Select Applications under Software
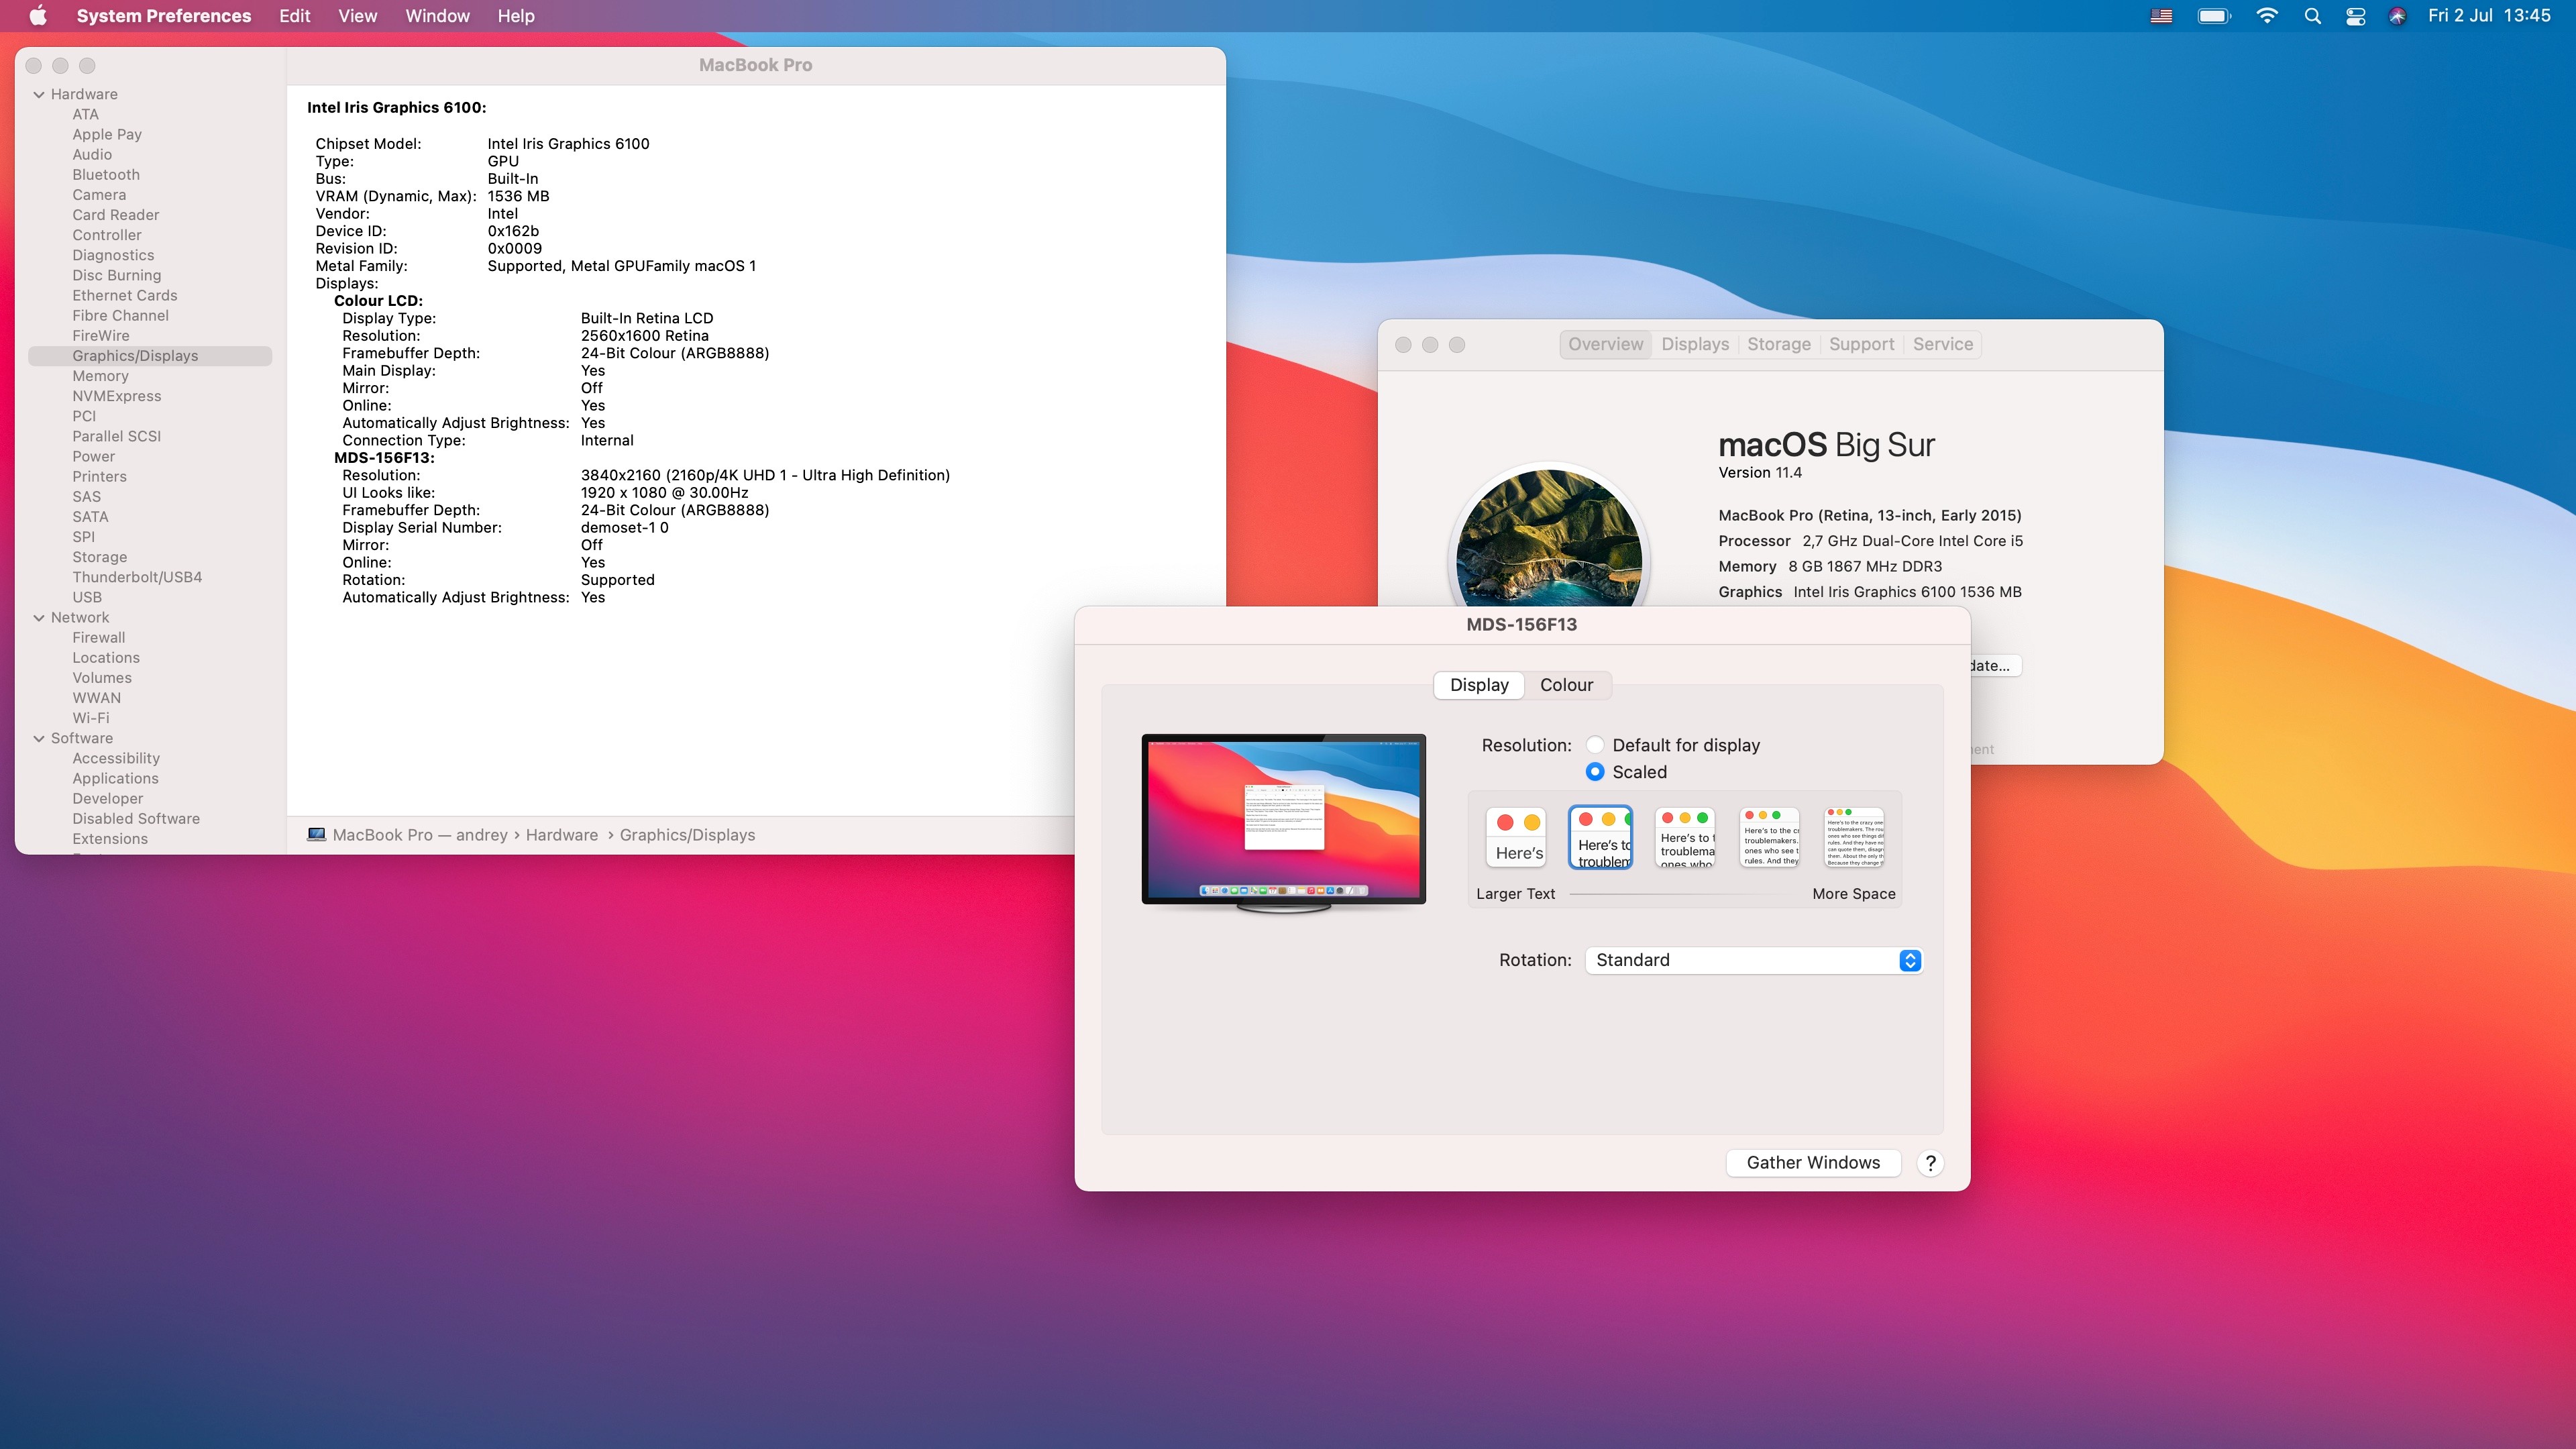Screen dimensions: 2576x1449 115,778
